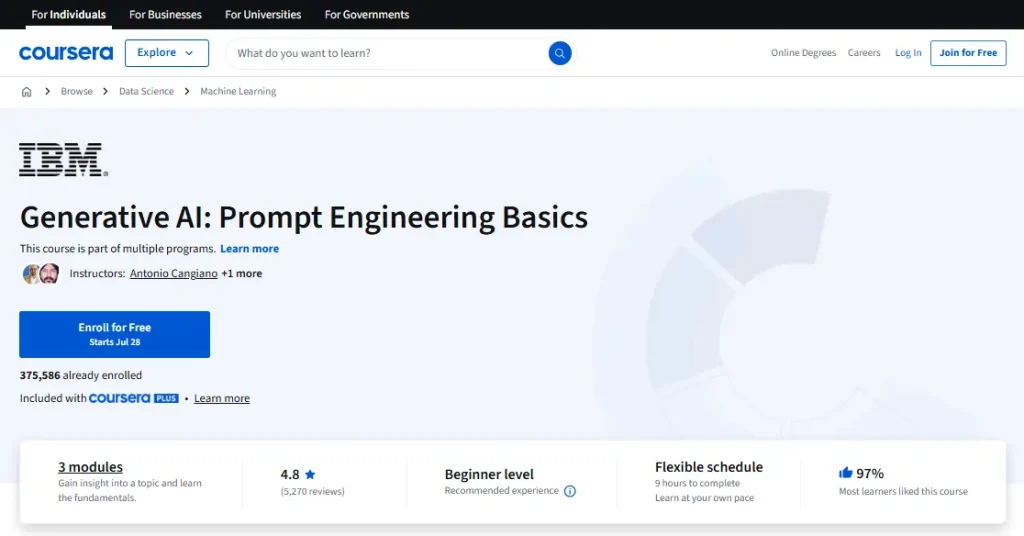This screenshot has width=1024, height=536.
Task: Open the Recommended experience info icon
Action: click(570, 491)
